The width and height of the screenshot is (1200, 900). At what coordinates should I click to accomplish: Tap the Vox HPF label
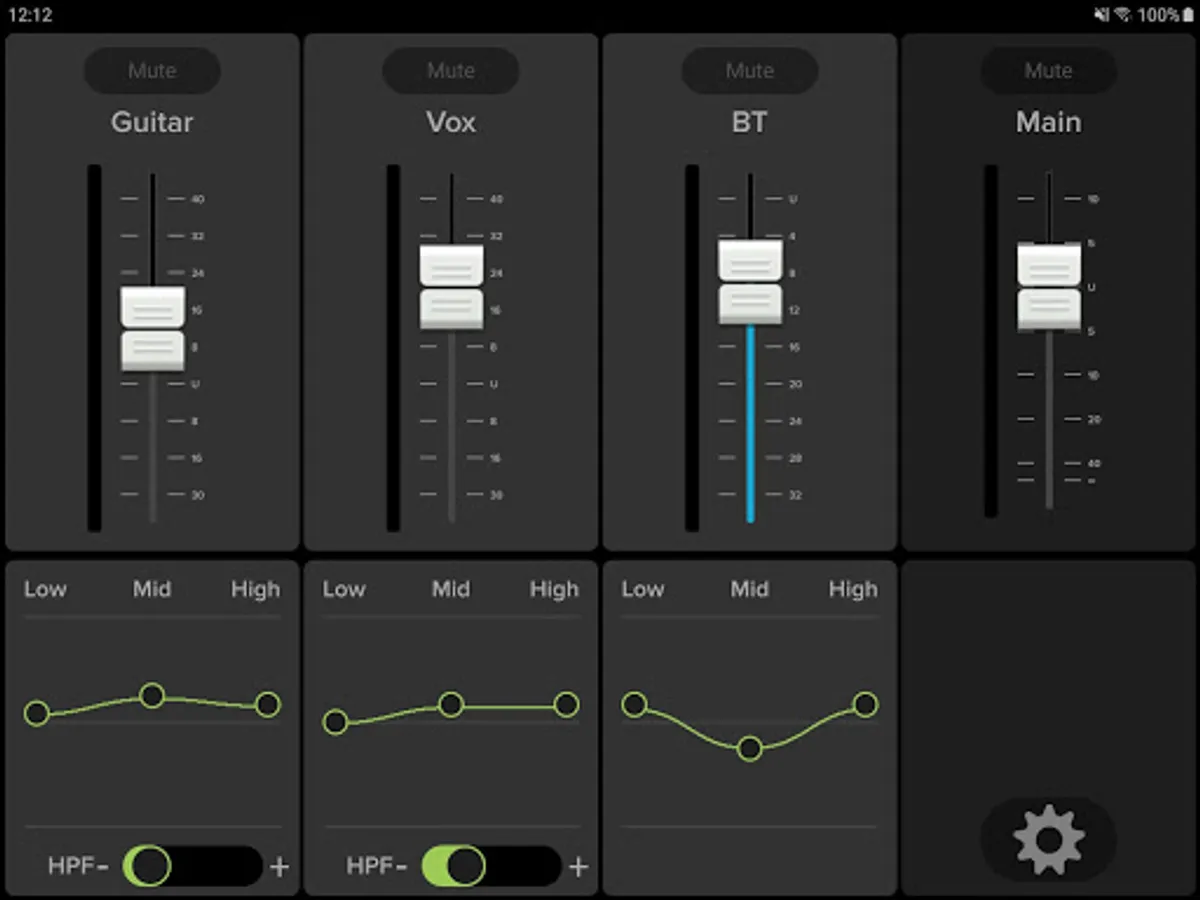[369, 866]
